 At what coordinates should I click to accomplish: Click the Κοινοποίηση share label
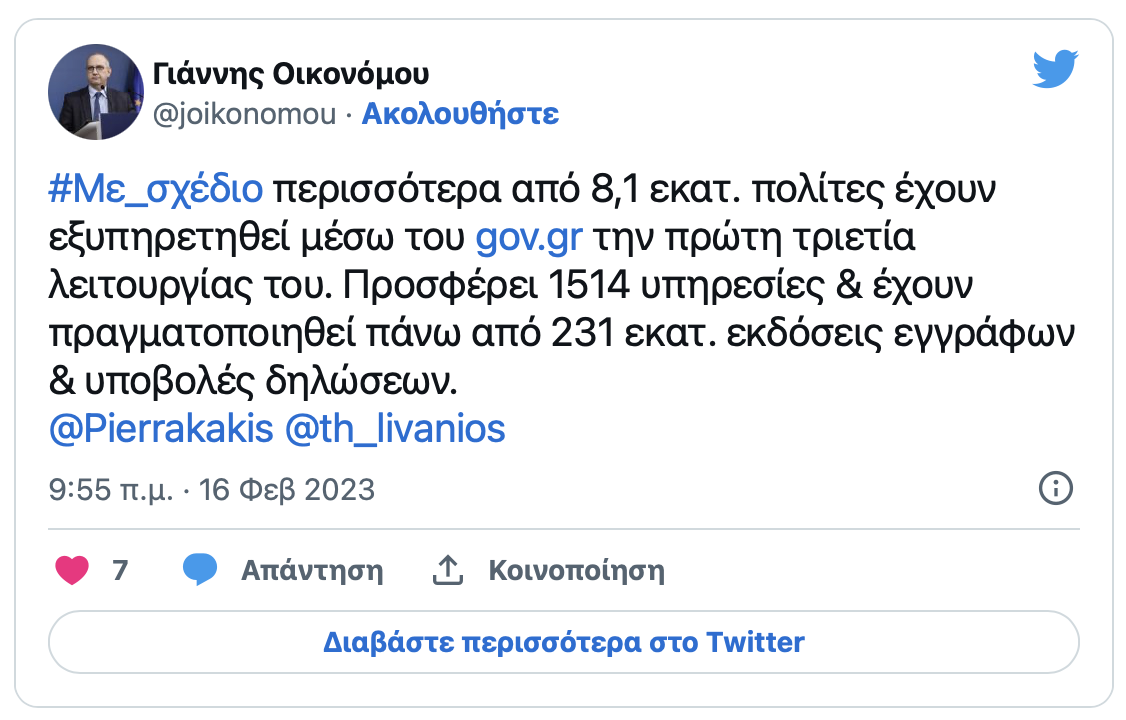[x=576, y=571]
